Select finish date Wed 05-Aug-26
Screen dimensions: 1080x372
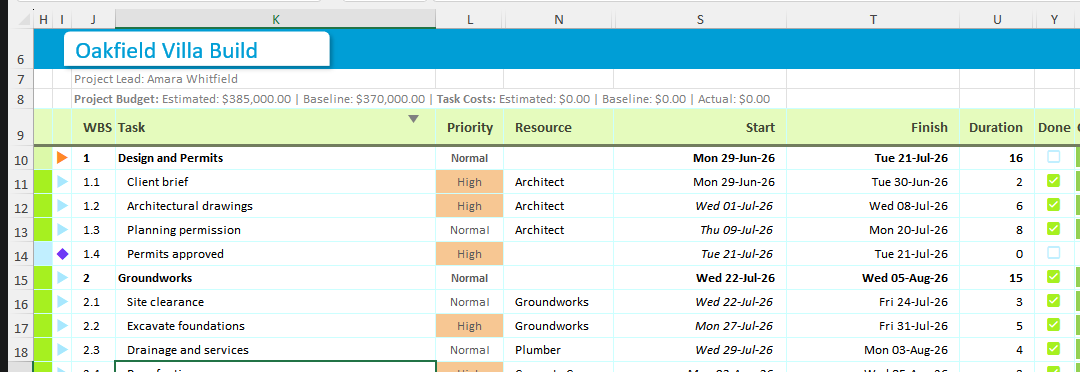coord(873,278)
